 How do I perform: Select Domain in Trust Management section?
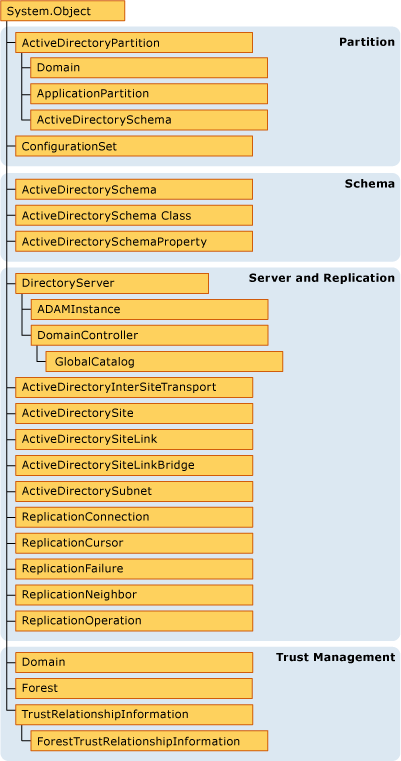pos(134,662)
